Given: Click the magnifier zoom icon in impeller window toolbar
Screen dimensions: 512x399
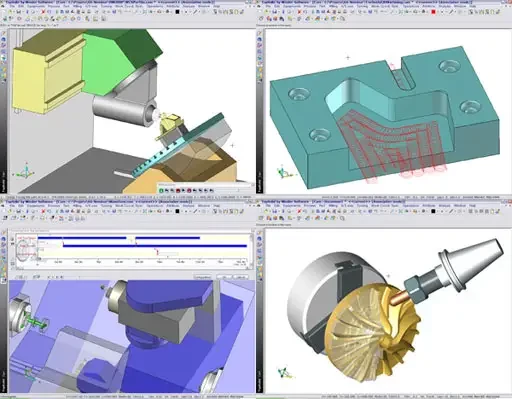Looking at the screenshot, I should click(342, 218).
